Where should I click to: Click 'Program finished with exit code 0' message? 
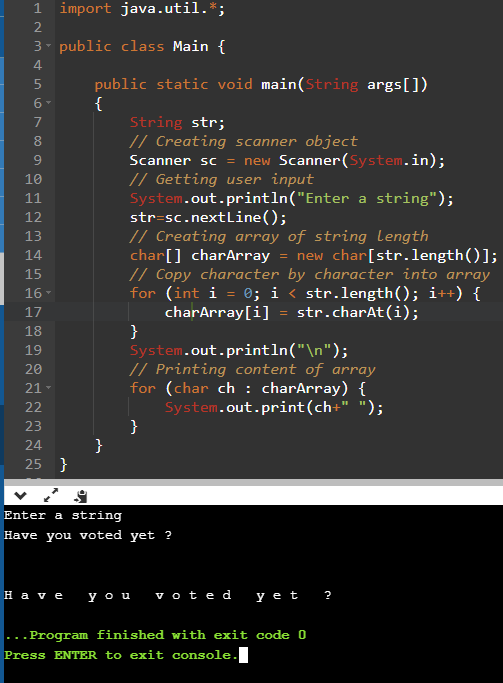point(155,635)
